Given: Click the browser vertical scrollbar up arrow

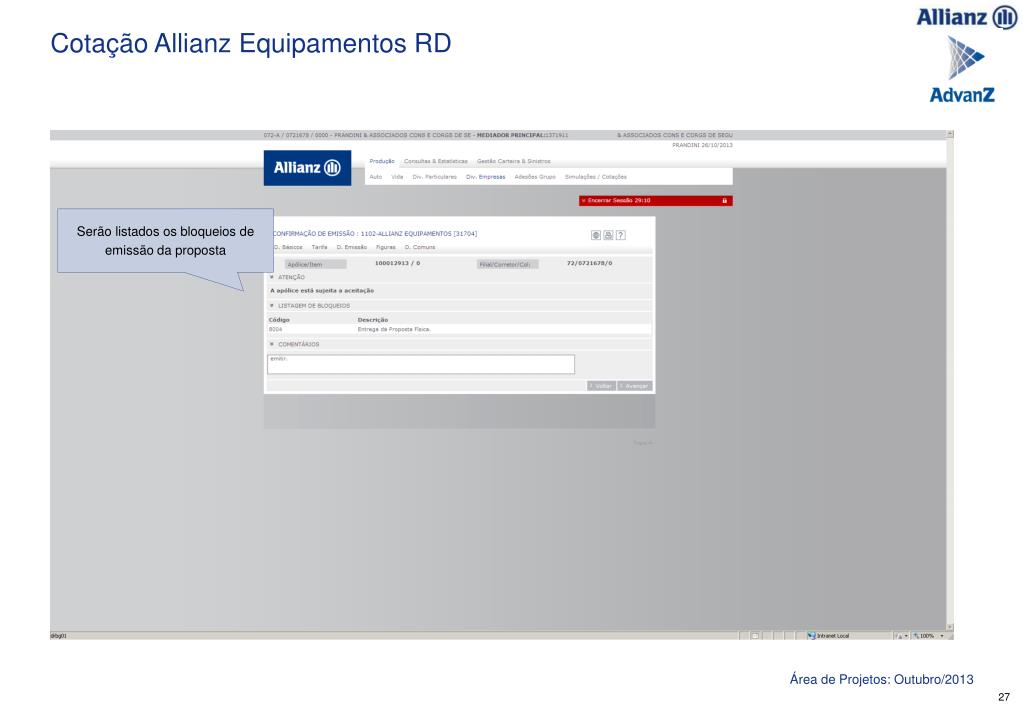Looking at the screenshot, I should pos(950,134).
